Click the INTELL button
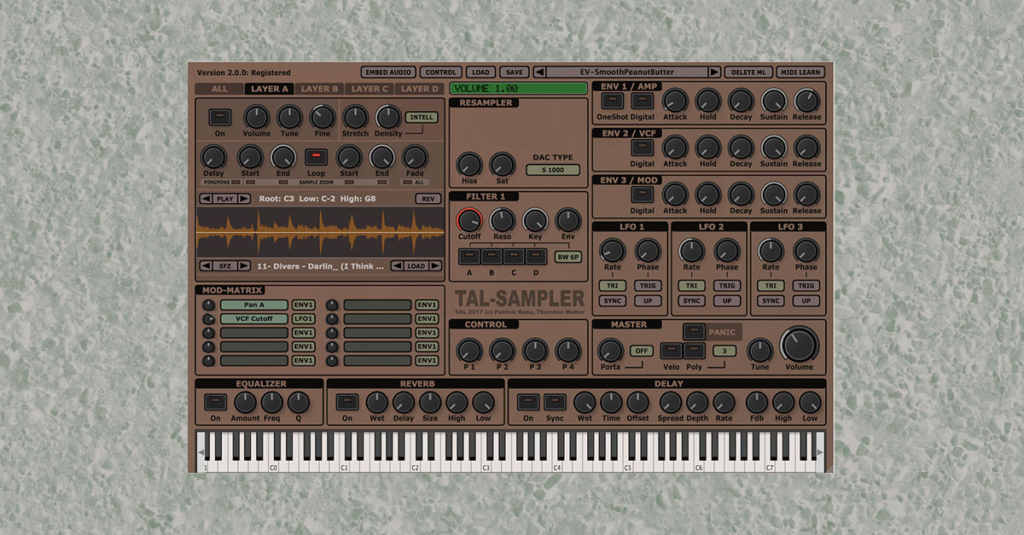 (421, 118)
